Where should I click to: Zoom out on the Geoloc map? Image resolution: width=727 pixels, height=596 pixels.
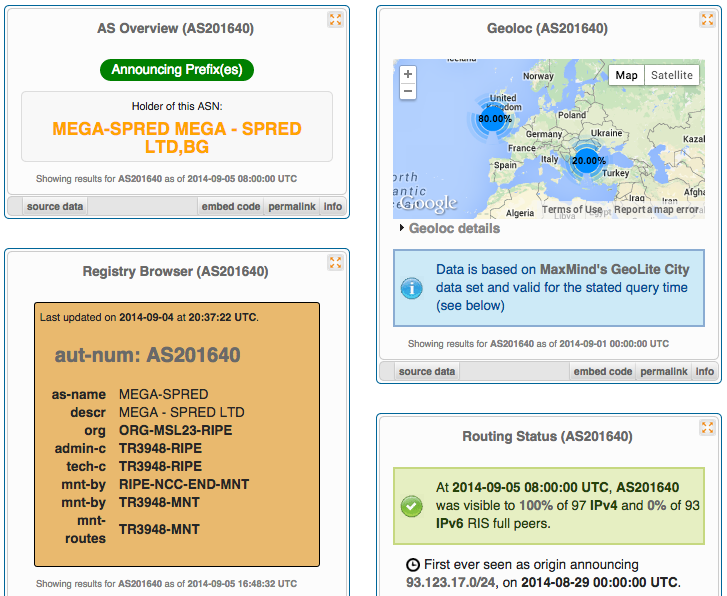(408, 91)
